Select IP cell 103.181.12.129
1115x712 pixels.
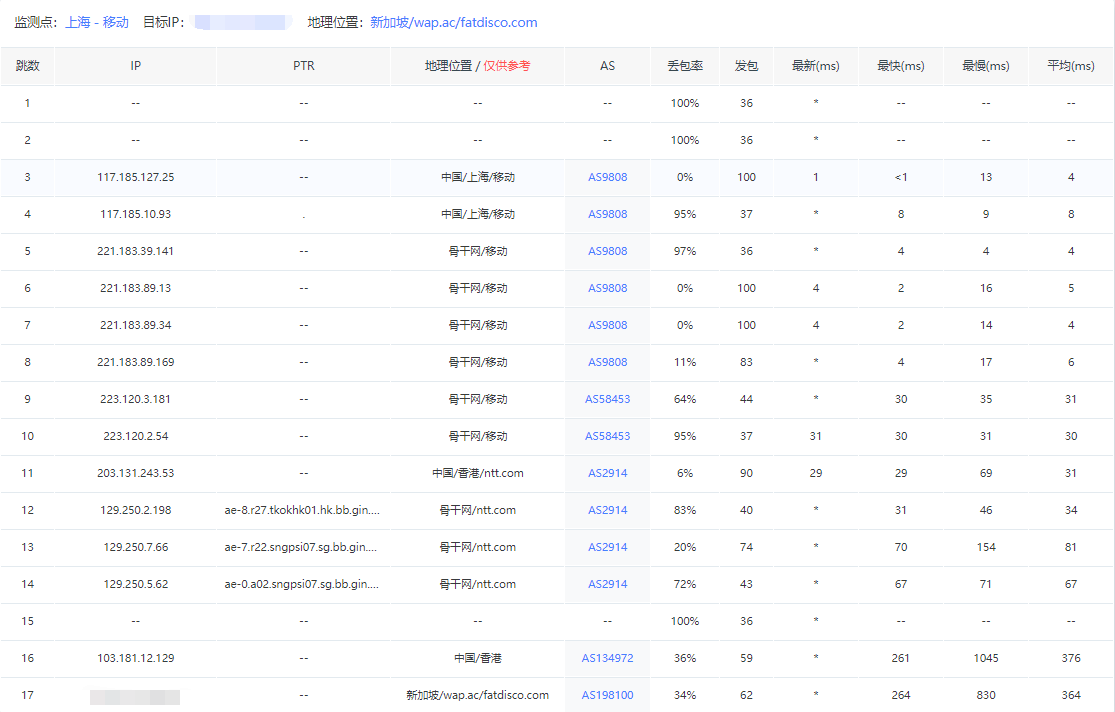(x=135, y=658)
